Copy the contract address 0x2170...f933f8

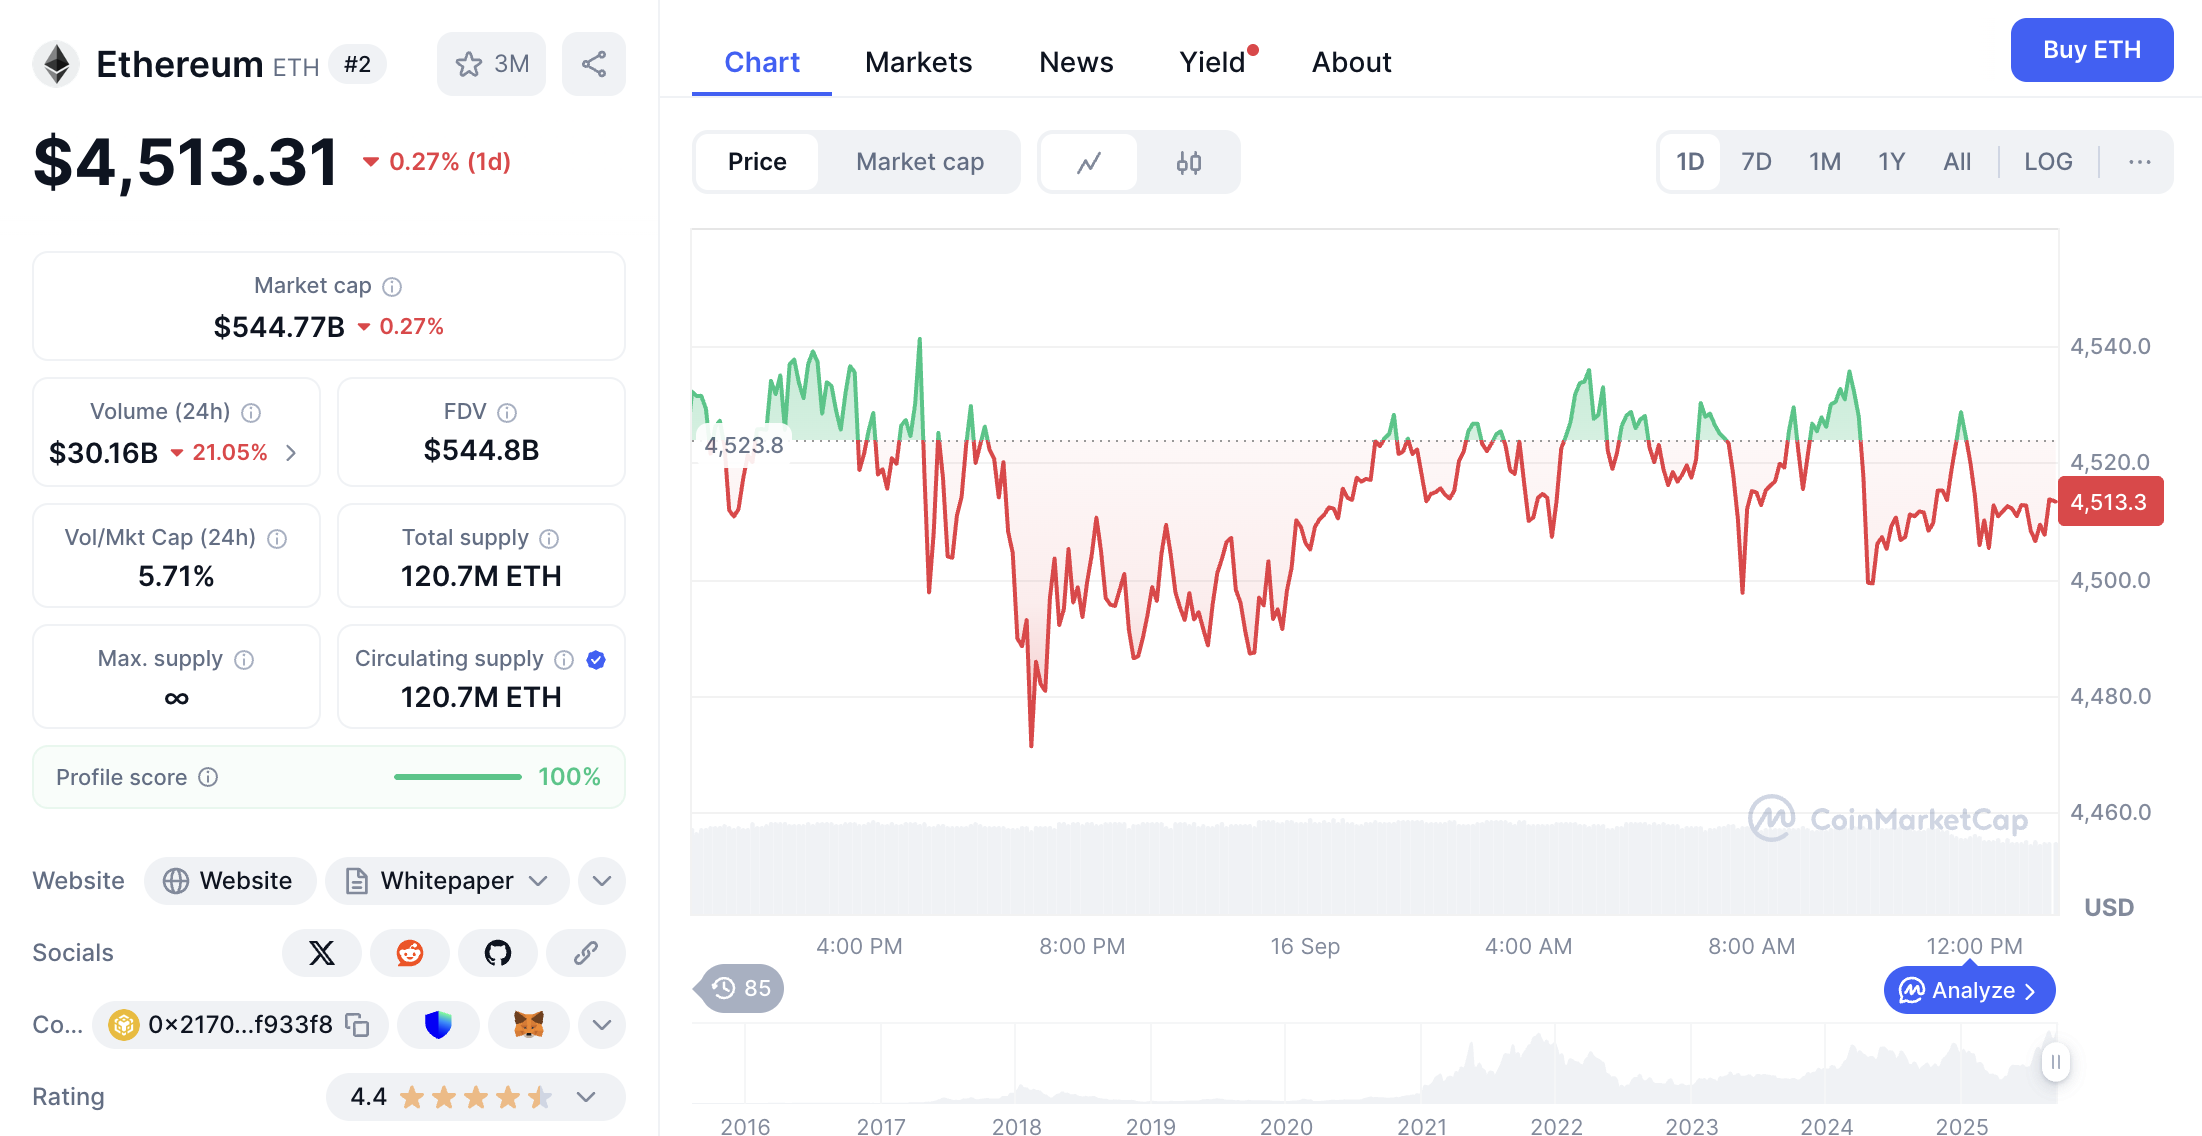(357, 1025)
